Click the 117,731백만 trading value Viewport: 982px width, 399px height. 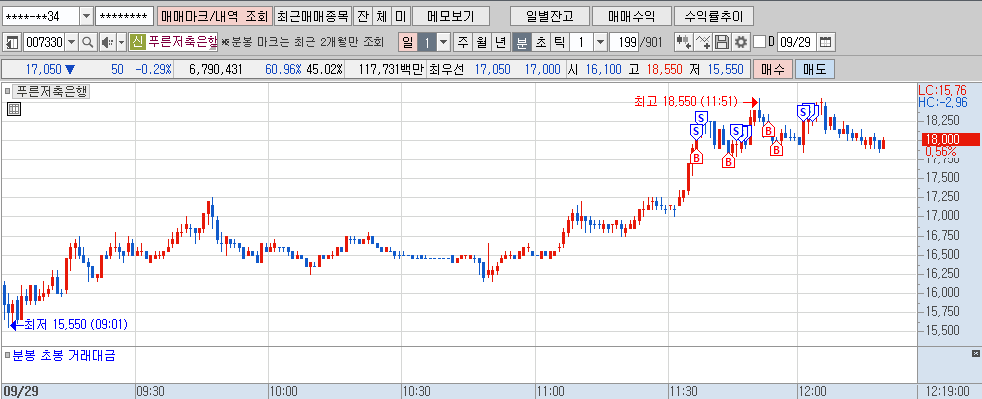[x=391, y=70]
